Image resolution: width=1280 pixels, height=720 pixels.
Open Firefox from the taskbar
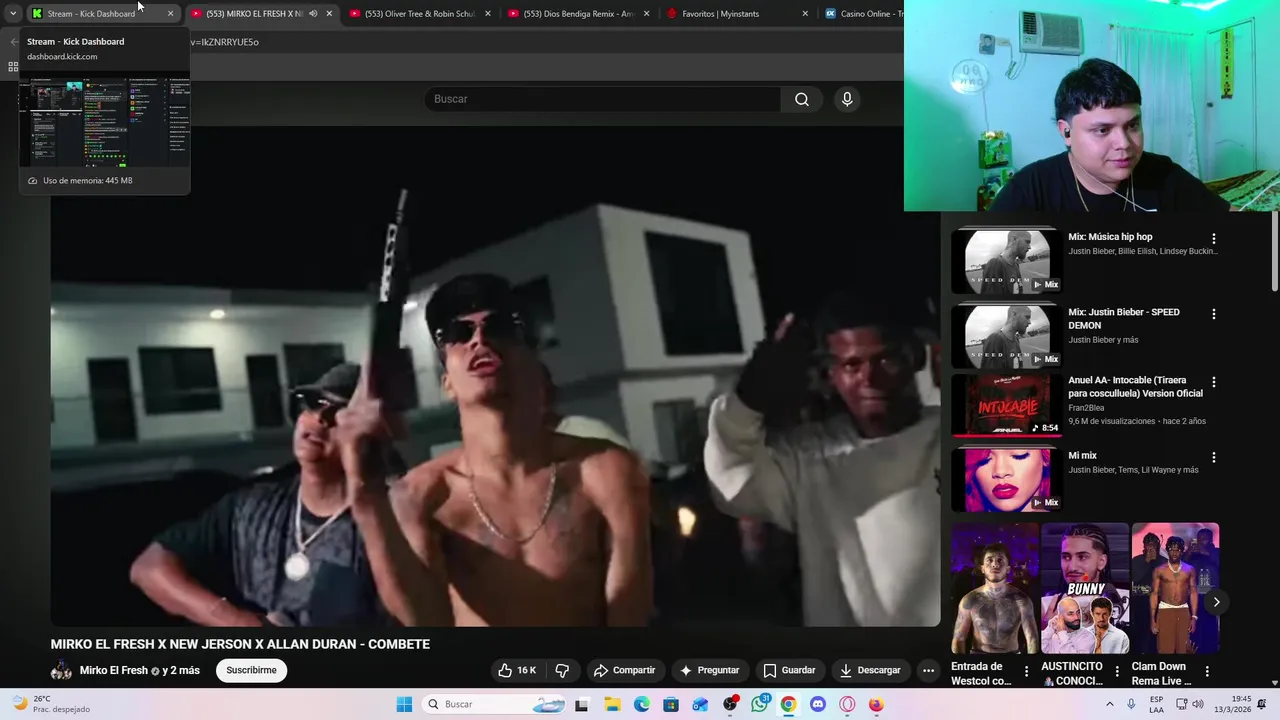tap(876, 704)
